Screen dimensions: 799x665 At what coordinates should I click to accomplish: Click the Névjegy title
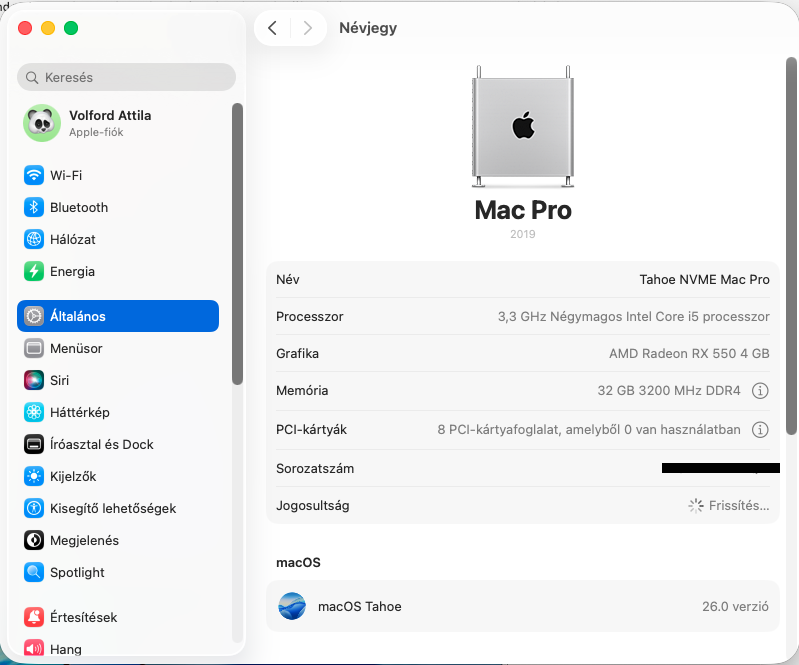point(368,28)
